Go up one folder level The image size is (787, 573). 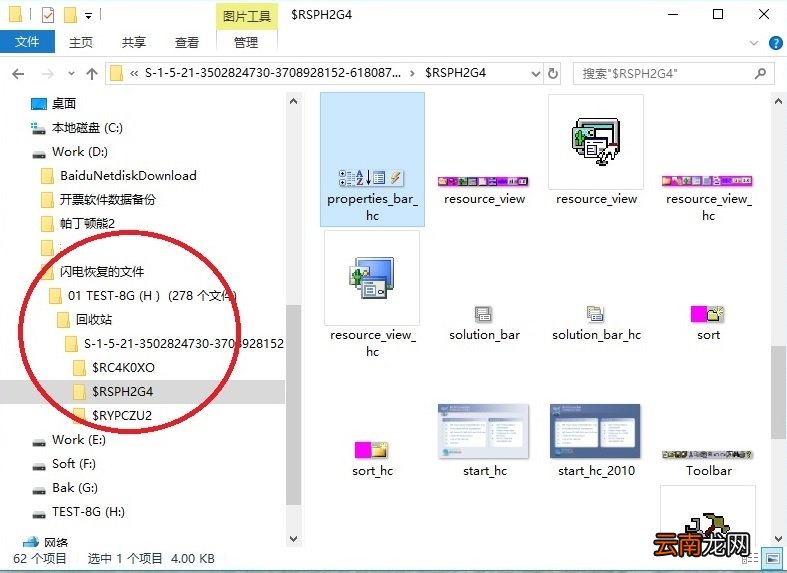[92, 74]
